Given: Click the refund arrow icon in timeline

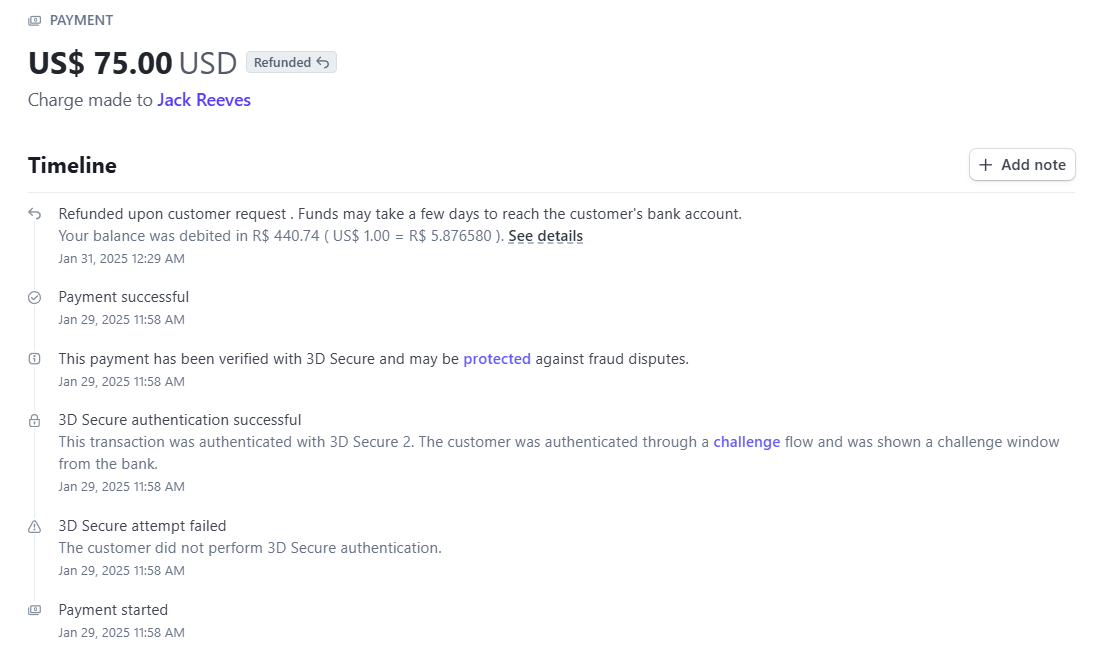Looking at the screenshot, I should point(34,214).
